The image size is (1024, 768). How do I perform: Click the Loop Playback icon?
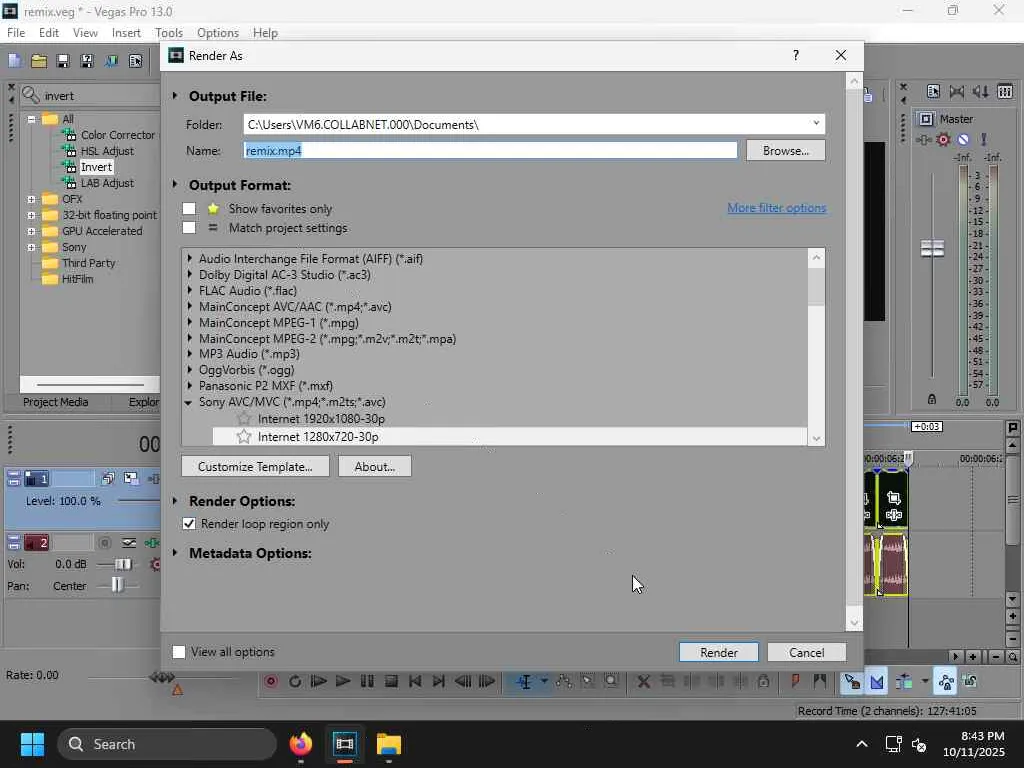coord(295,682)
